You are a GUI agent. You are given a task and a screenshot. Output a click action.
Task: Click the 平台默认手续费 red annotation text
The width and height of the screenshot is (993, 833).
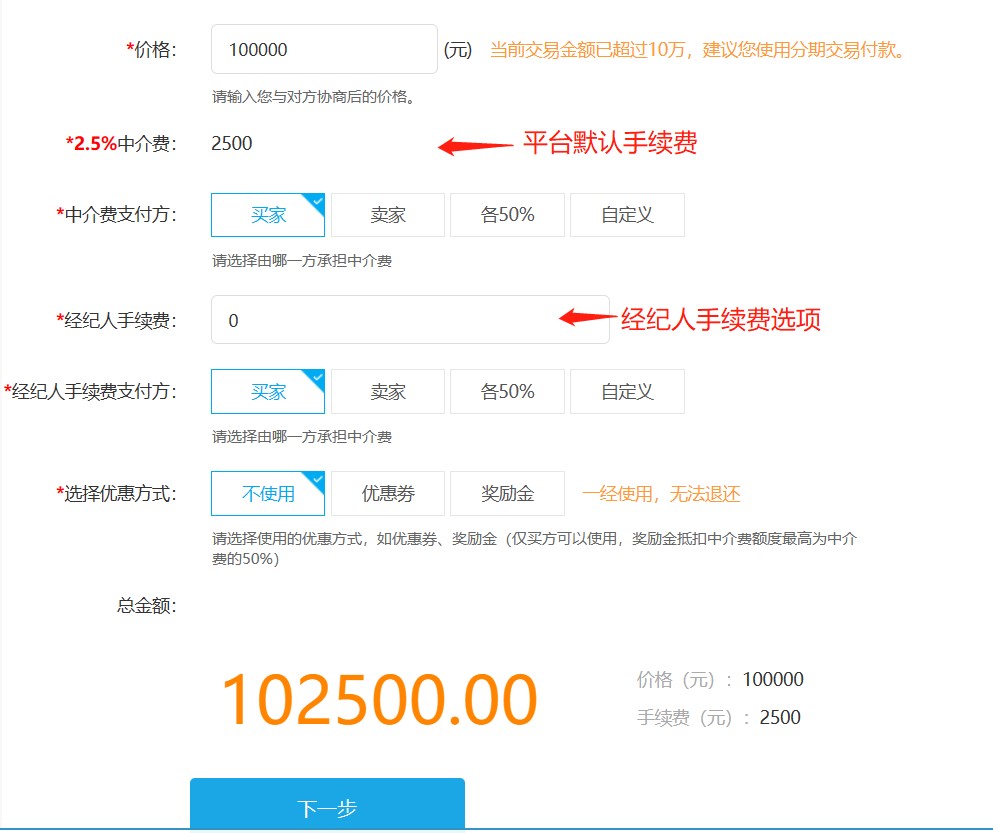click(609, 143)
